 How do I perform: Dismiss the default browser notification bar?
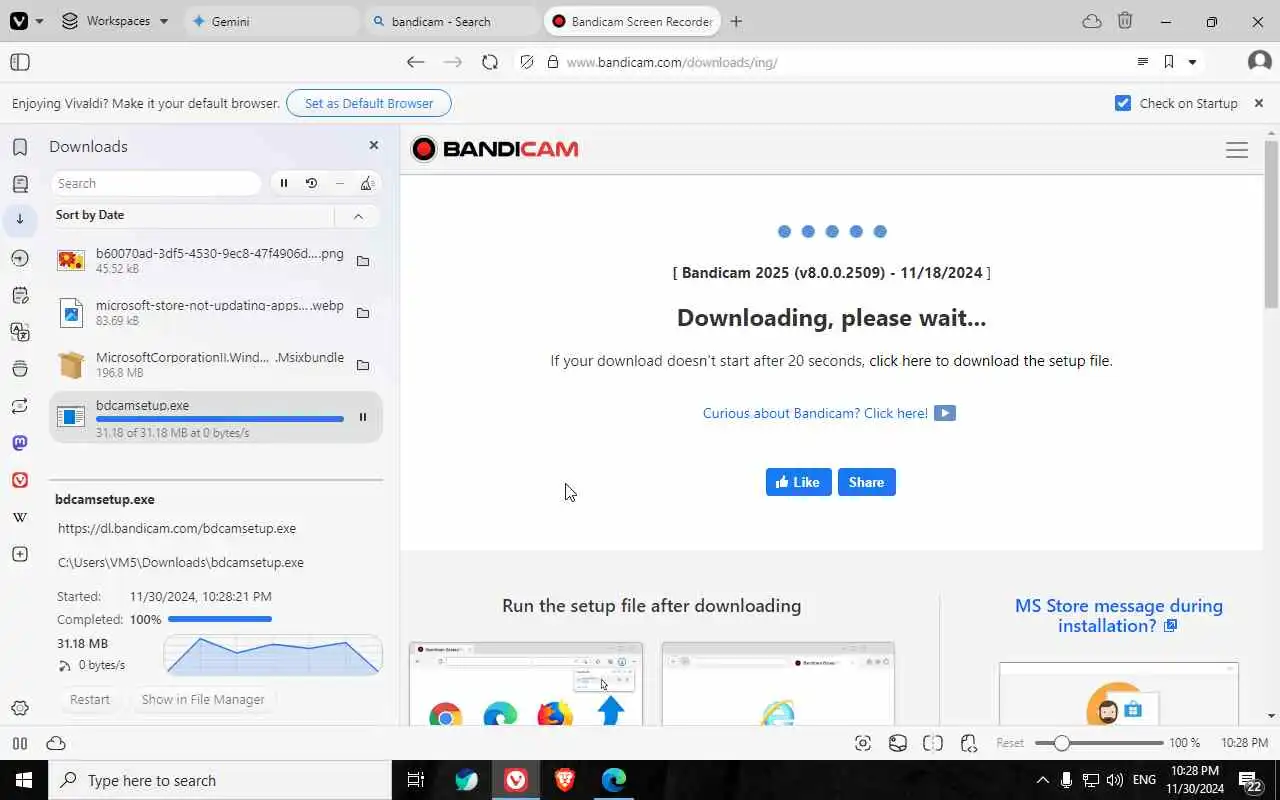click(x=1259, y=103)
